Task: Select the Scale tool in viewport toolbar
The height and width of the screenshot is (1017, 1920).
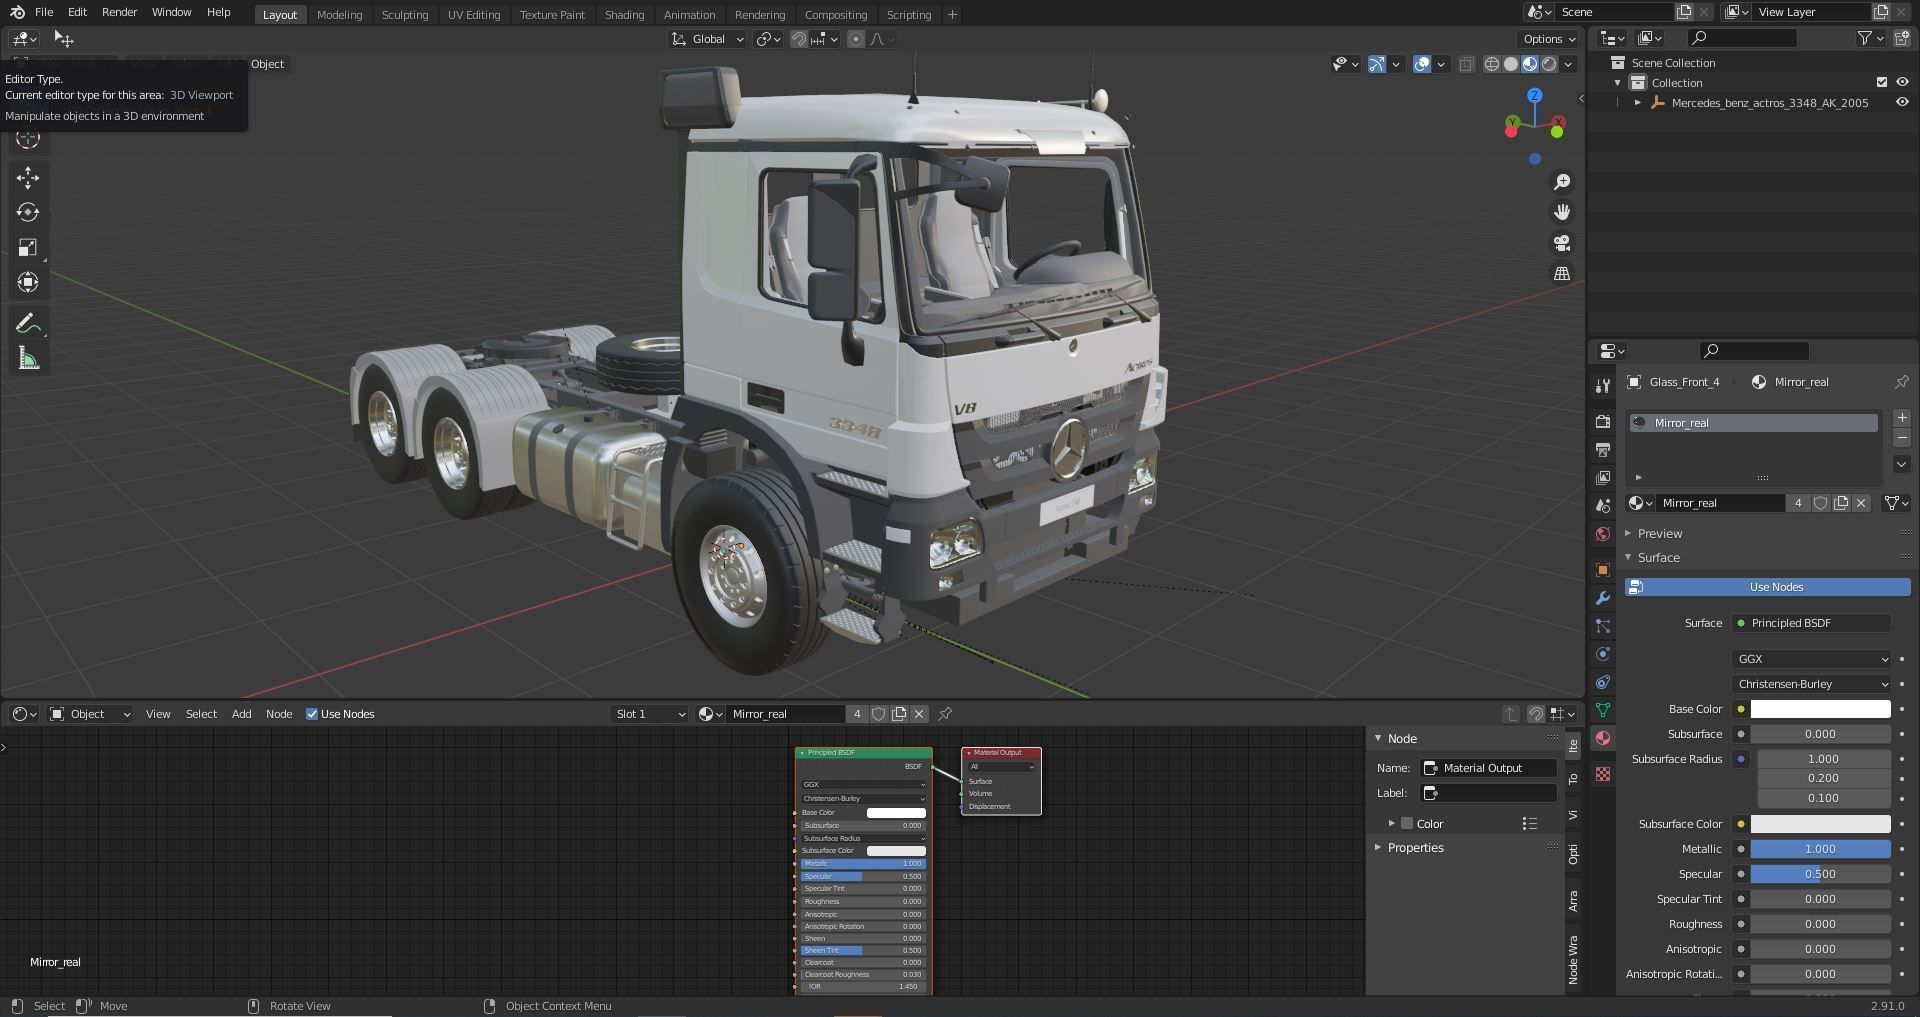Action: click(x=28, y=247)
